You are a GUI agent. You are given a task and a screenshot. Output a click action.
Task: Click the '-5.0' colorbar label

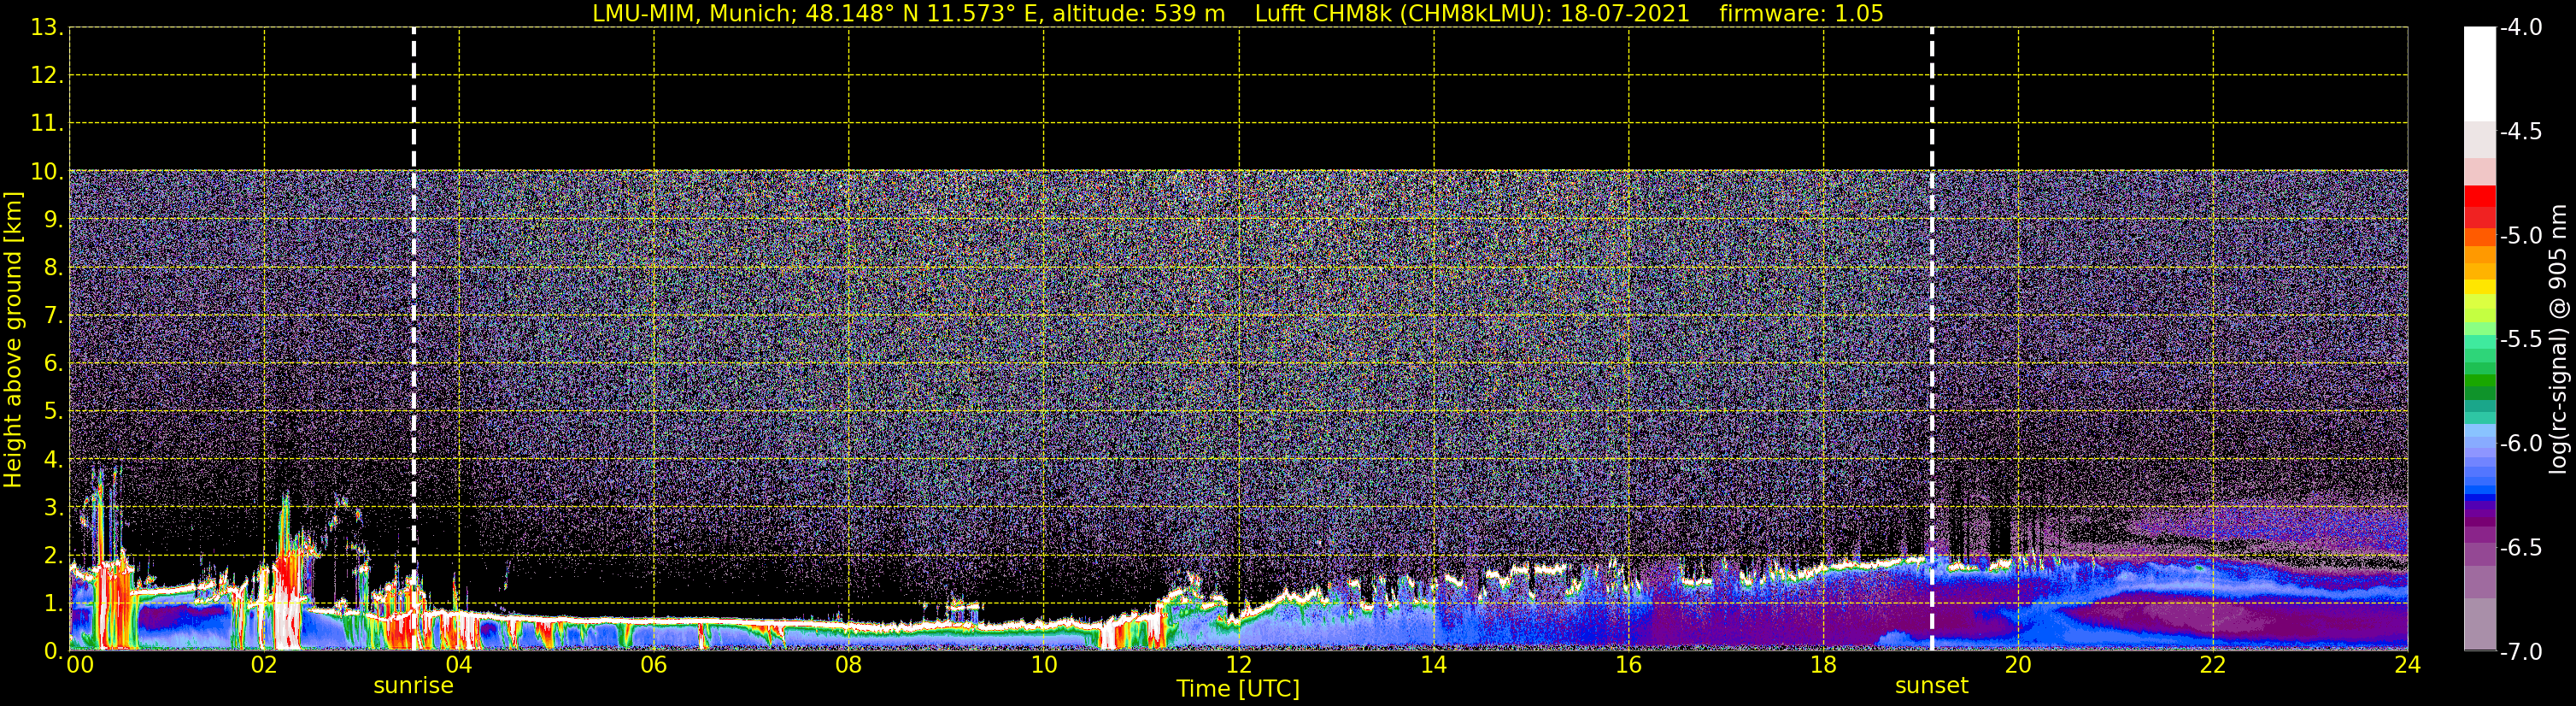[x=2520, y=236]
